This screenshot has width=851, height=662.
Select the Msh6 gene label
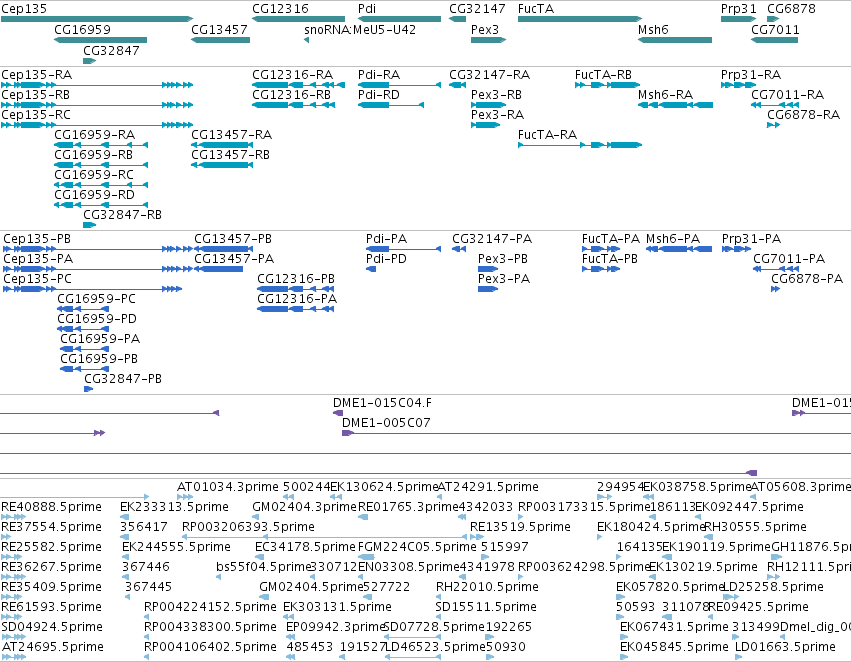pyautogui.click(x=653, y=30)
